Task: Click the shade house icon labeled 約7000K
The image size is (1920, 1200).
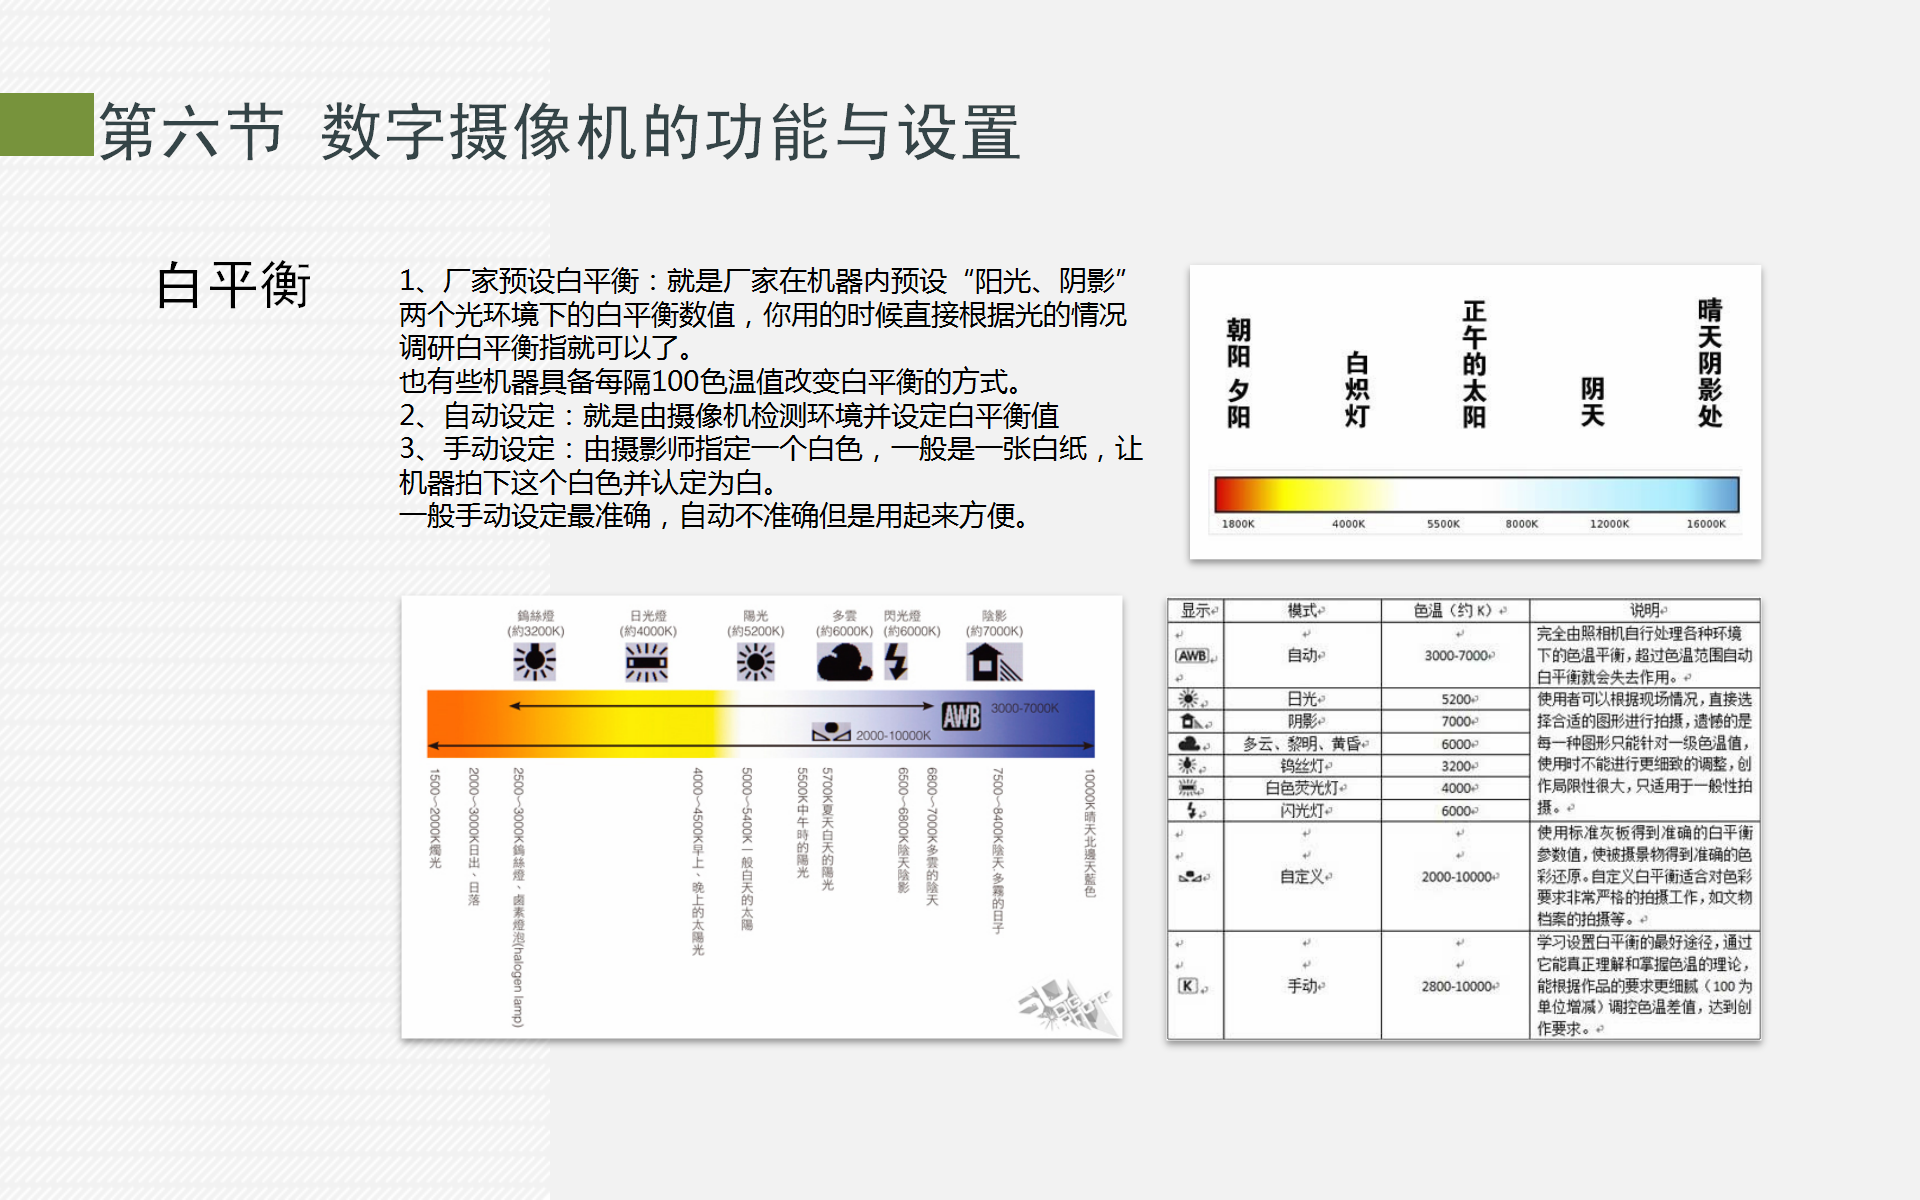Action: coord(993,661)
